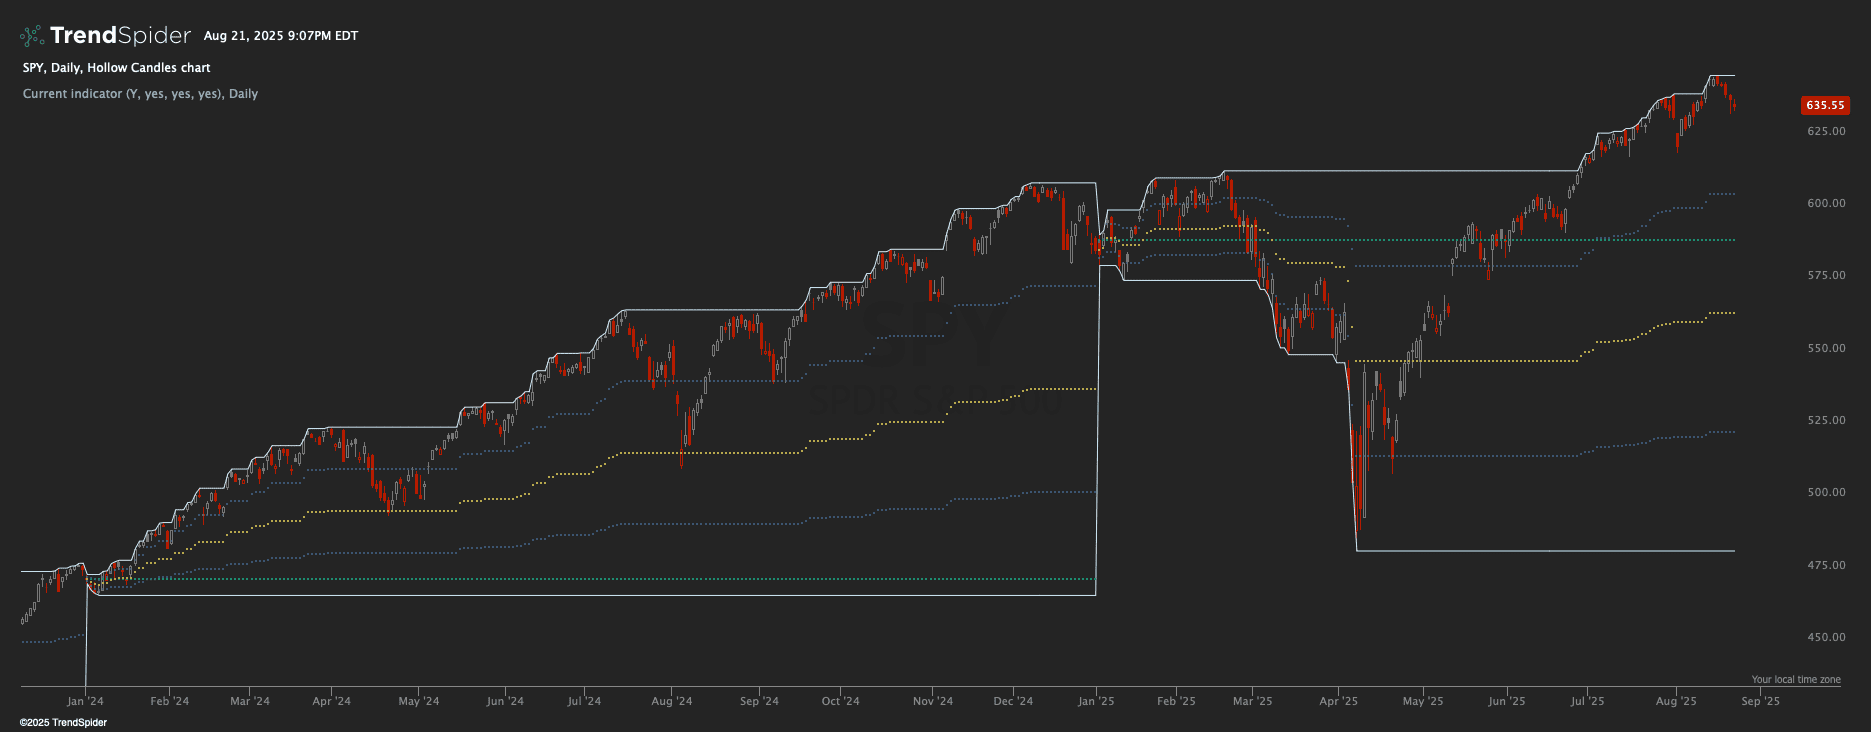The width and height of the screenshot is (1871, 732).
Task: Click the Jan '25 date axis label
Action: [1096, 701]
